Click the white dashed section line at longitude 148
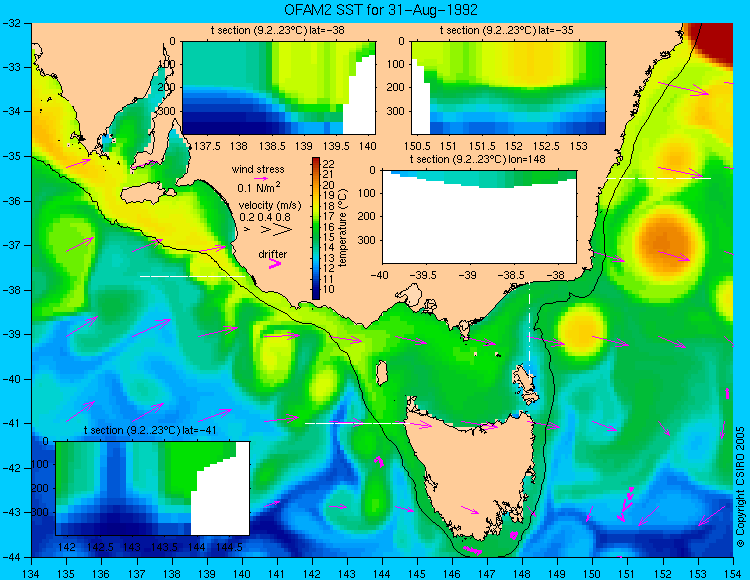The height and width of the screenshot is (580, 750). point(529,330)
